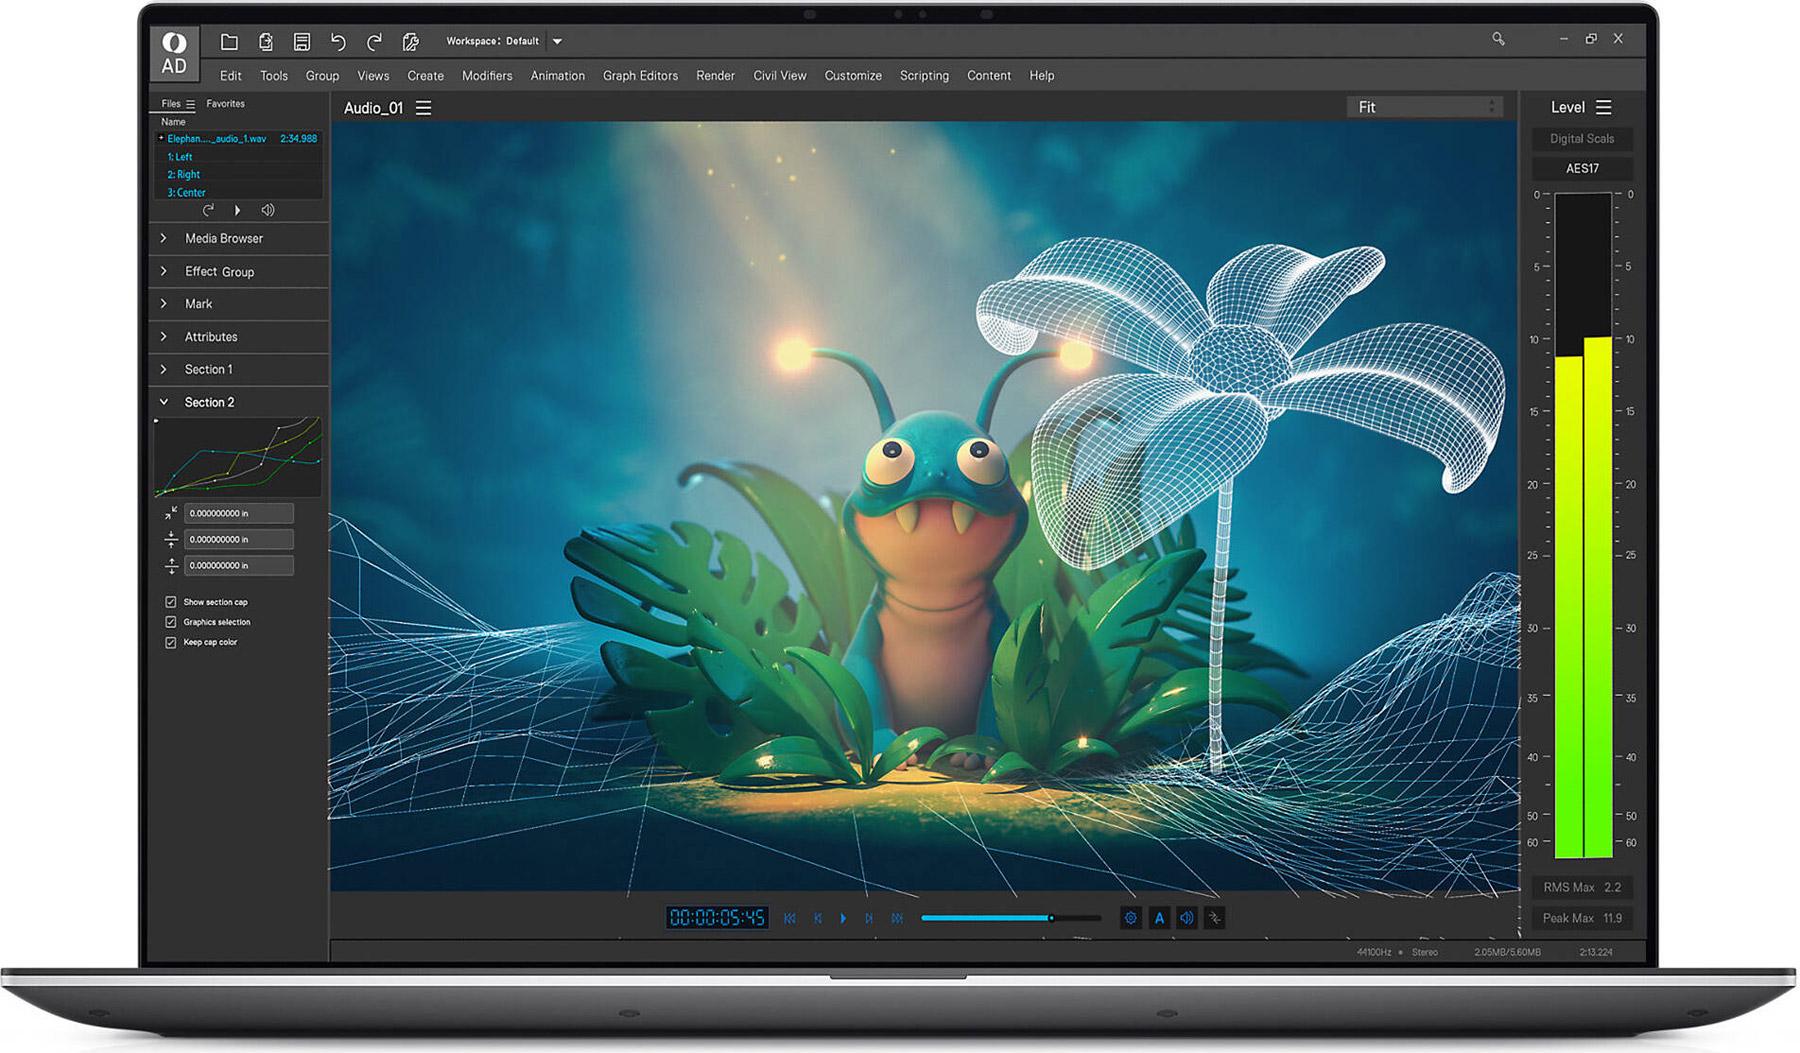Screen dimensions: 1800x1053
Task: Toggle the Show section cap checkbox
Action: (x=171, y=602)
